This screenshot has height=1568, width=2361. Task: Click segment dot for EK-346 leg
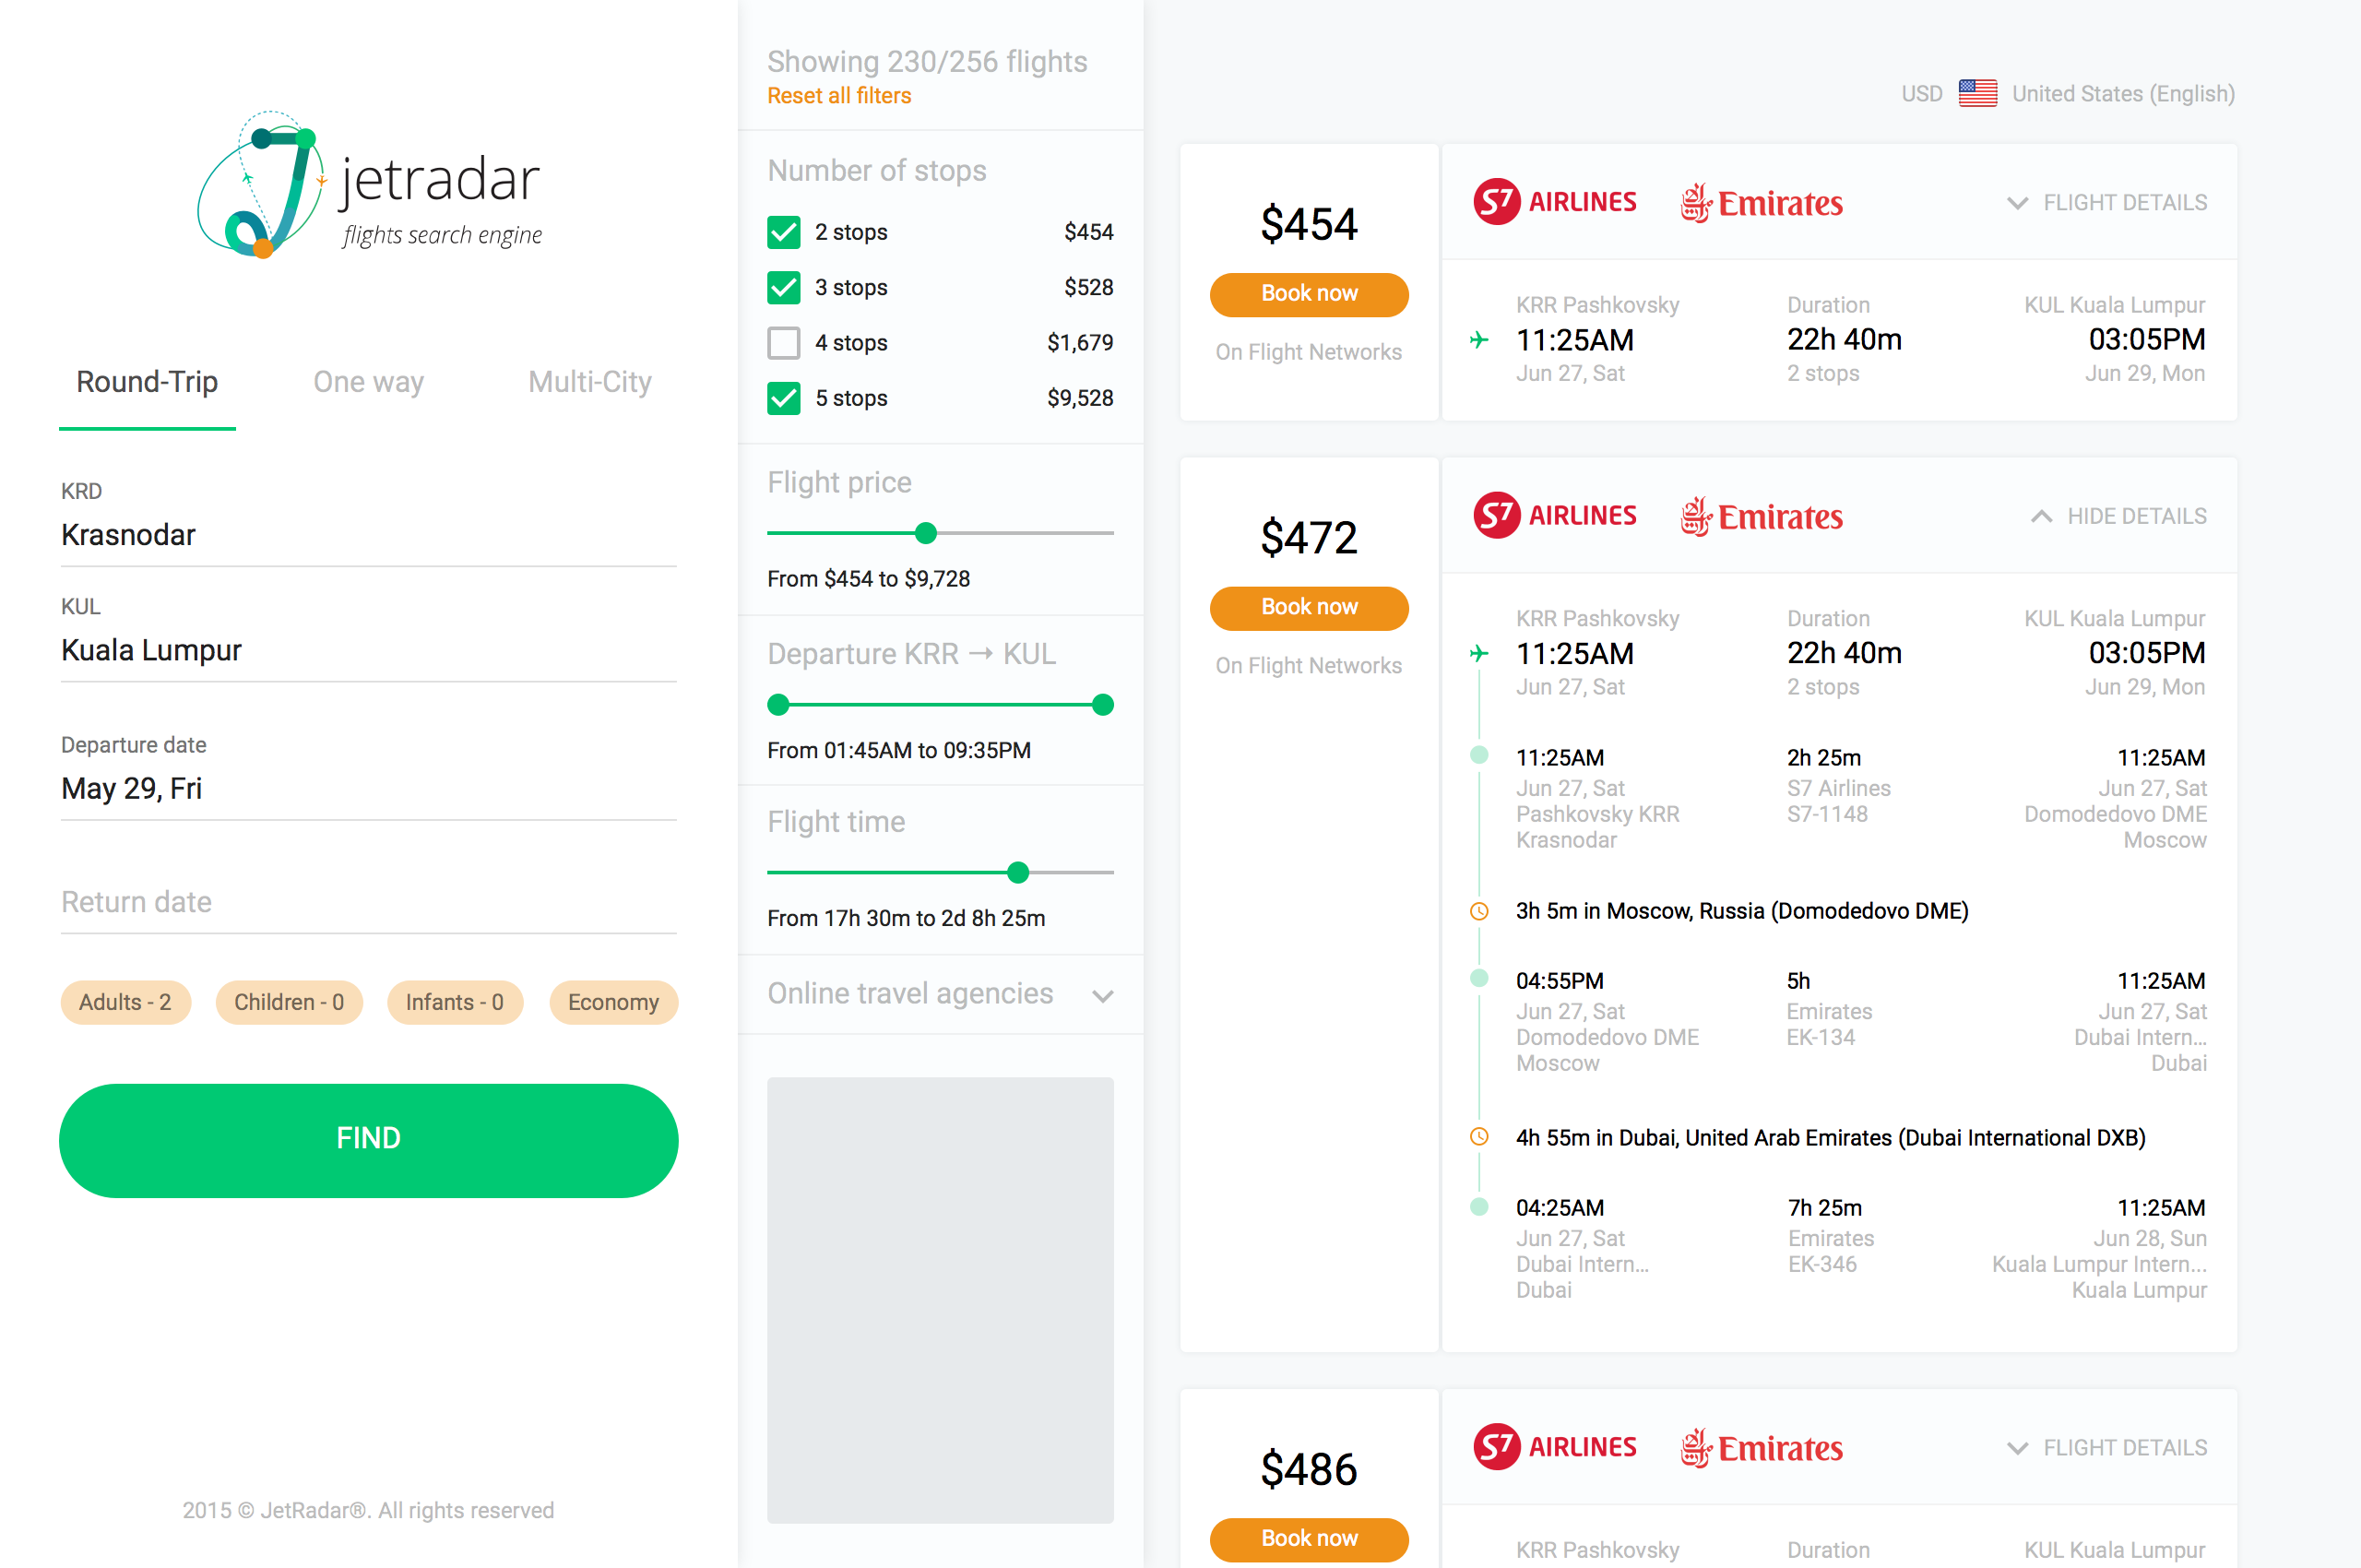pos(1479,1206)
